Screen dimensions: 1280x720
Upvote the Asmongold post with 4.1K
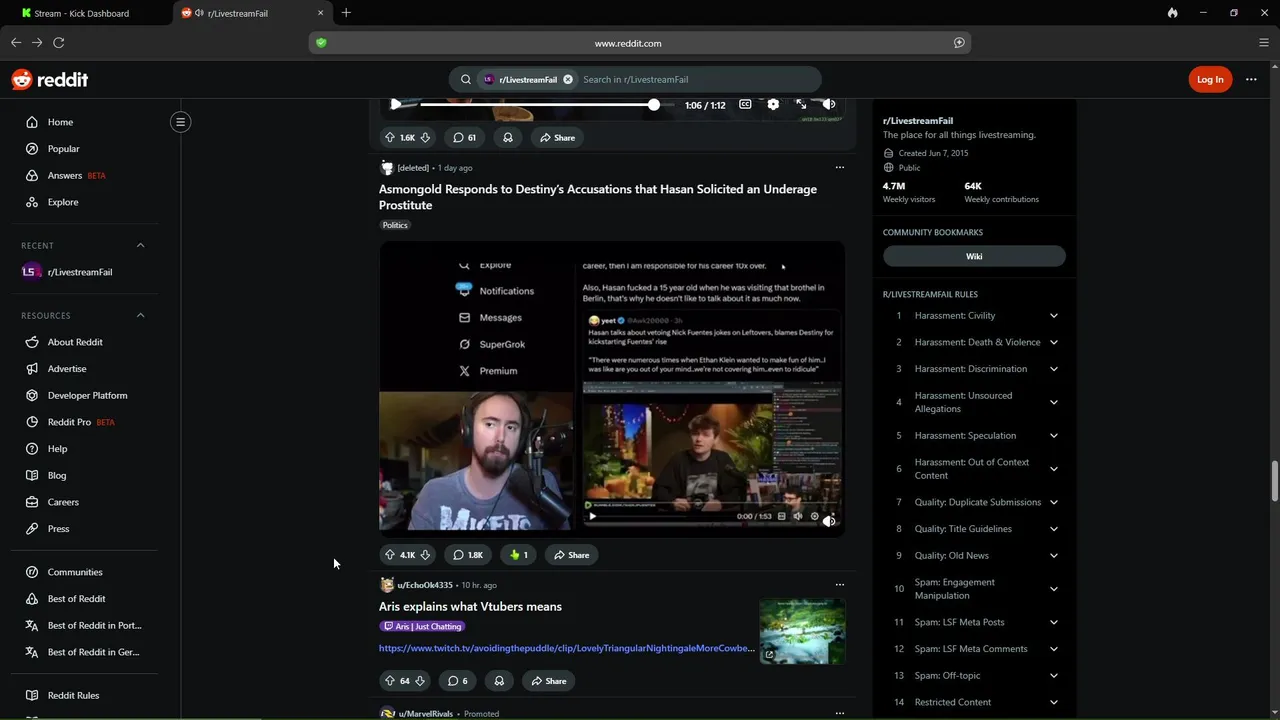pyautogui.click(x=390, y=555)
